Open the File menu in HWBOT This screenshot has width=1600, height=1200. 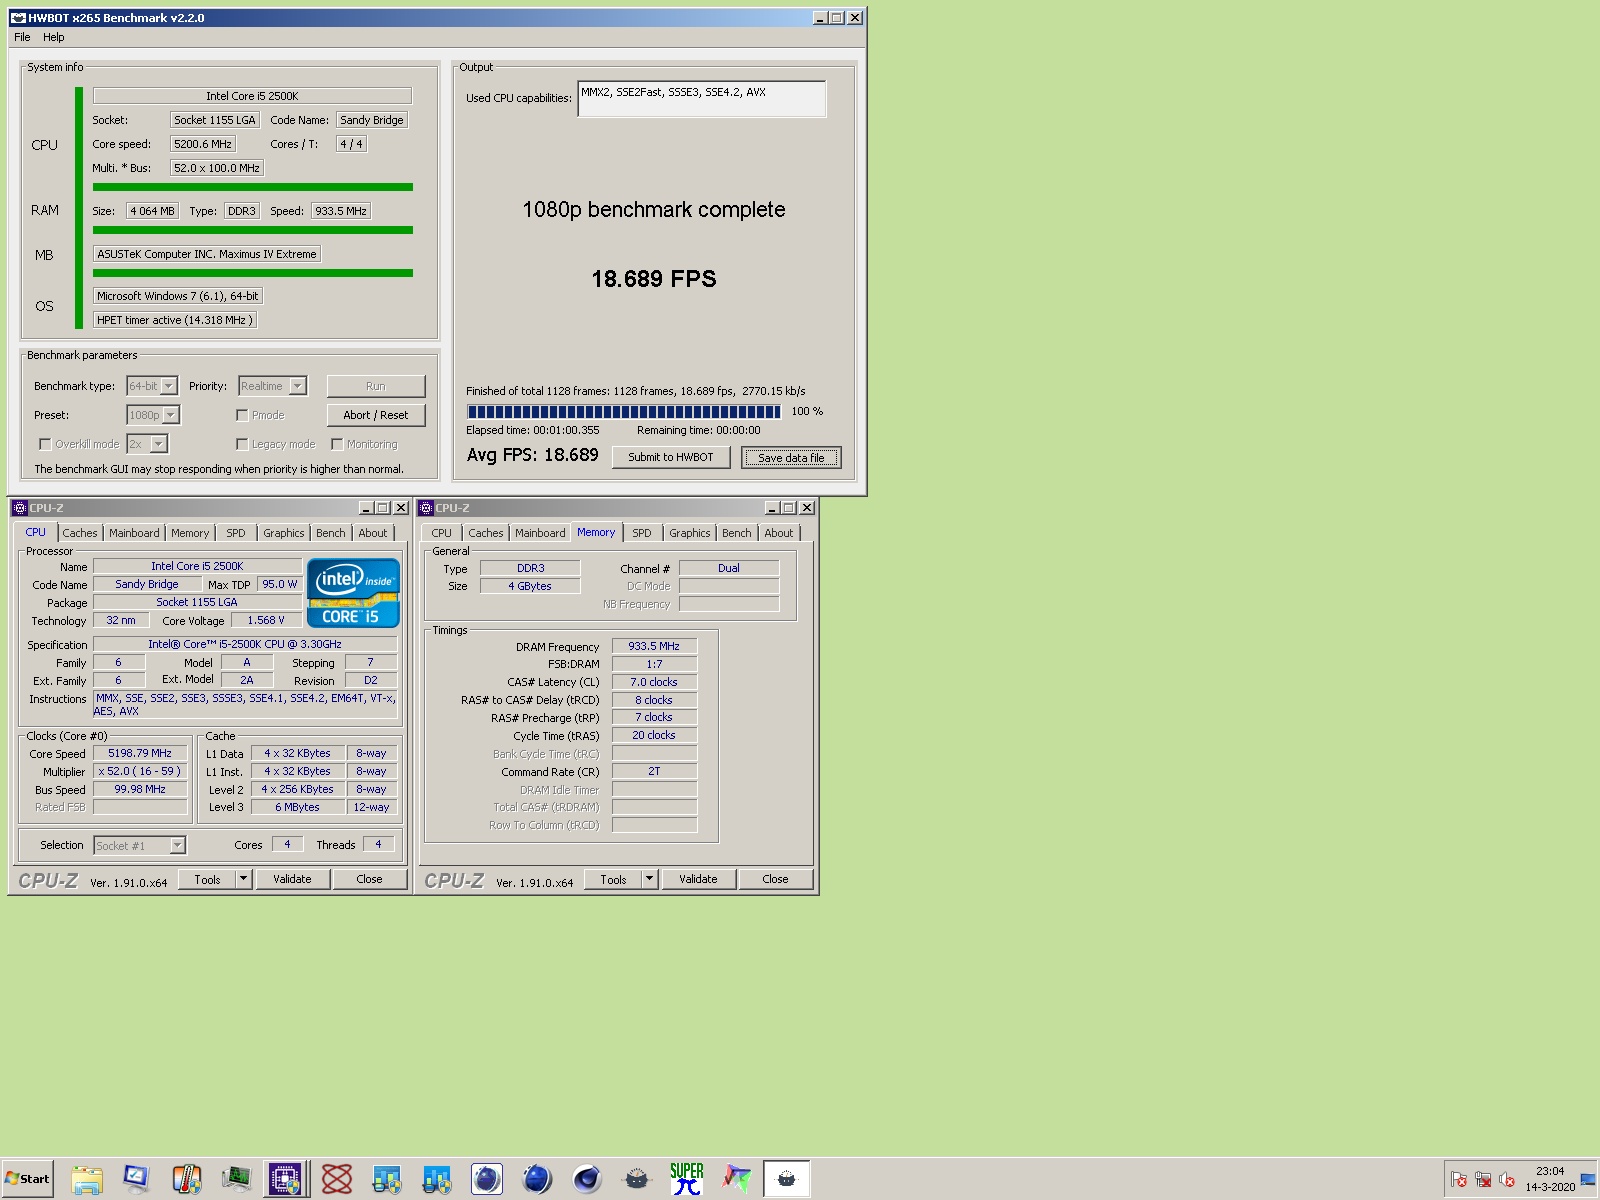[x=22, y=37]
